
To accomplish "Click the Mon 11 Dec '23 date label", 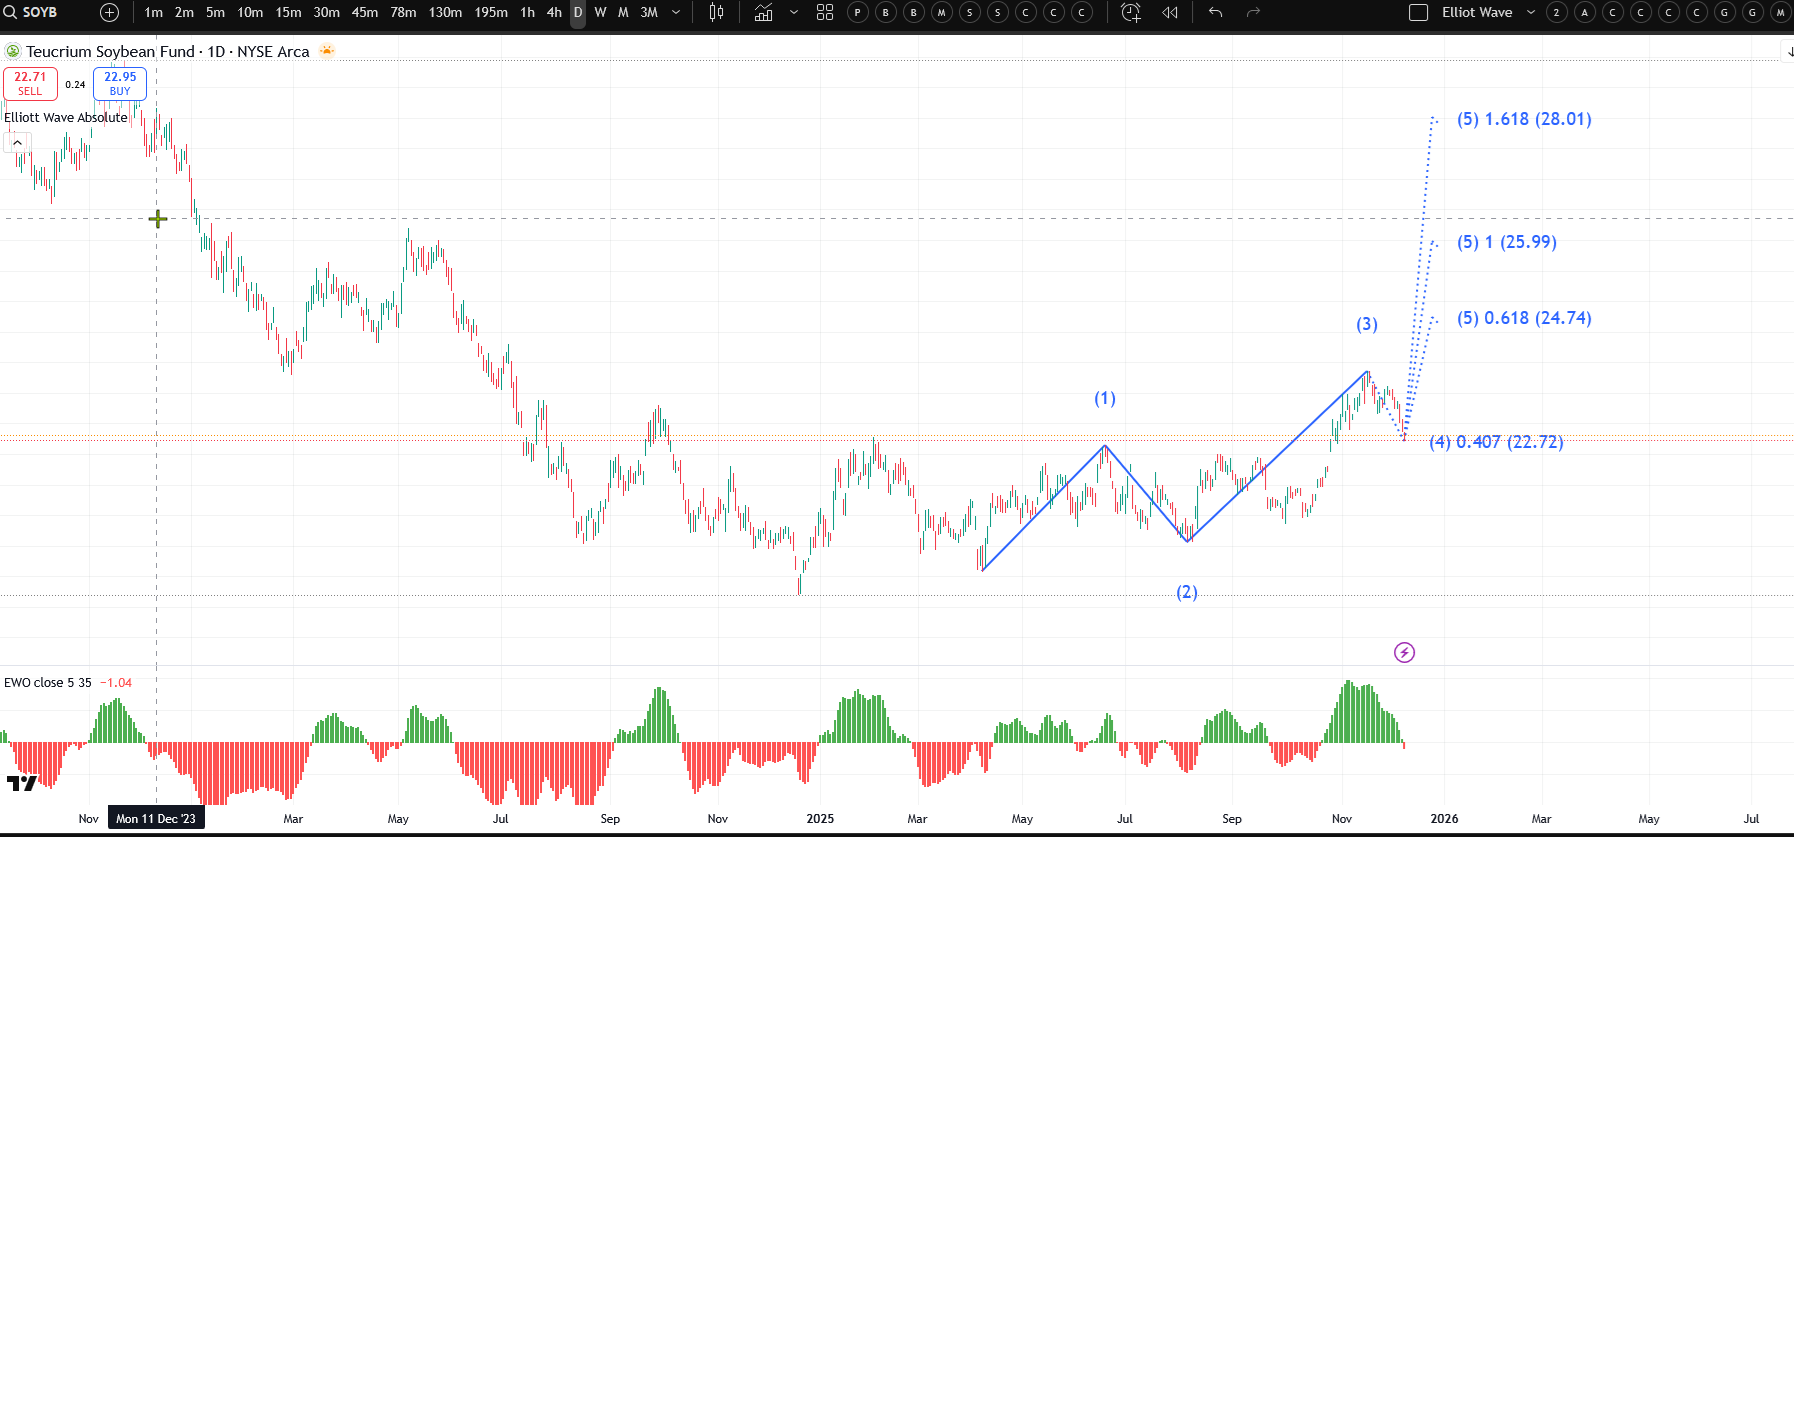I will point(156,819).
